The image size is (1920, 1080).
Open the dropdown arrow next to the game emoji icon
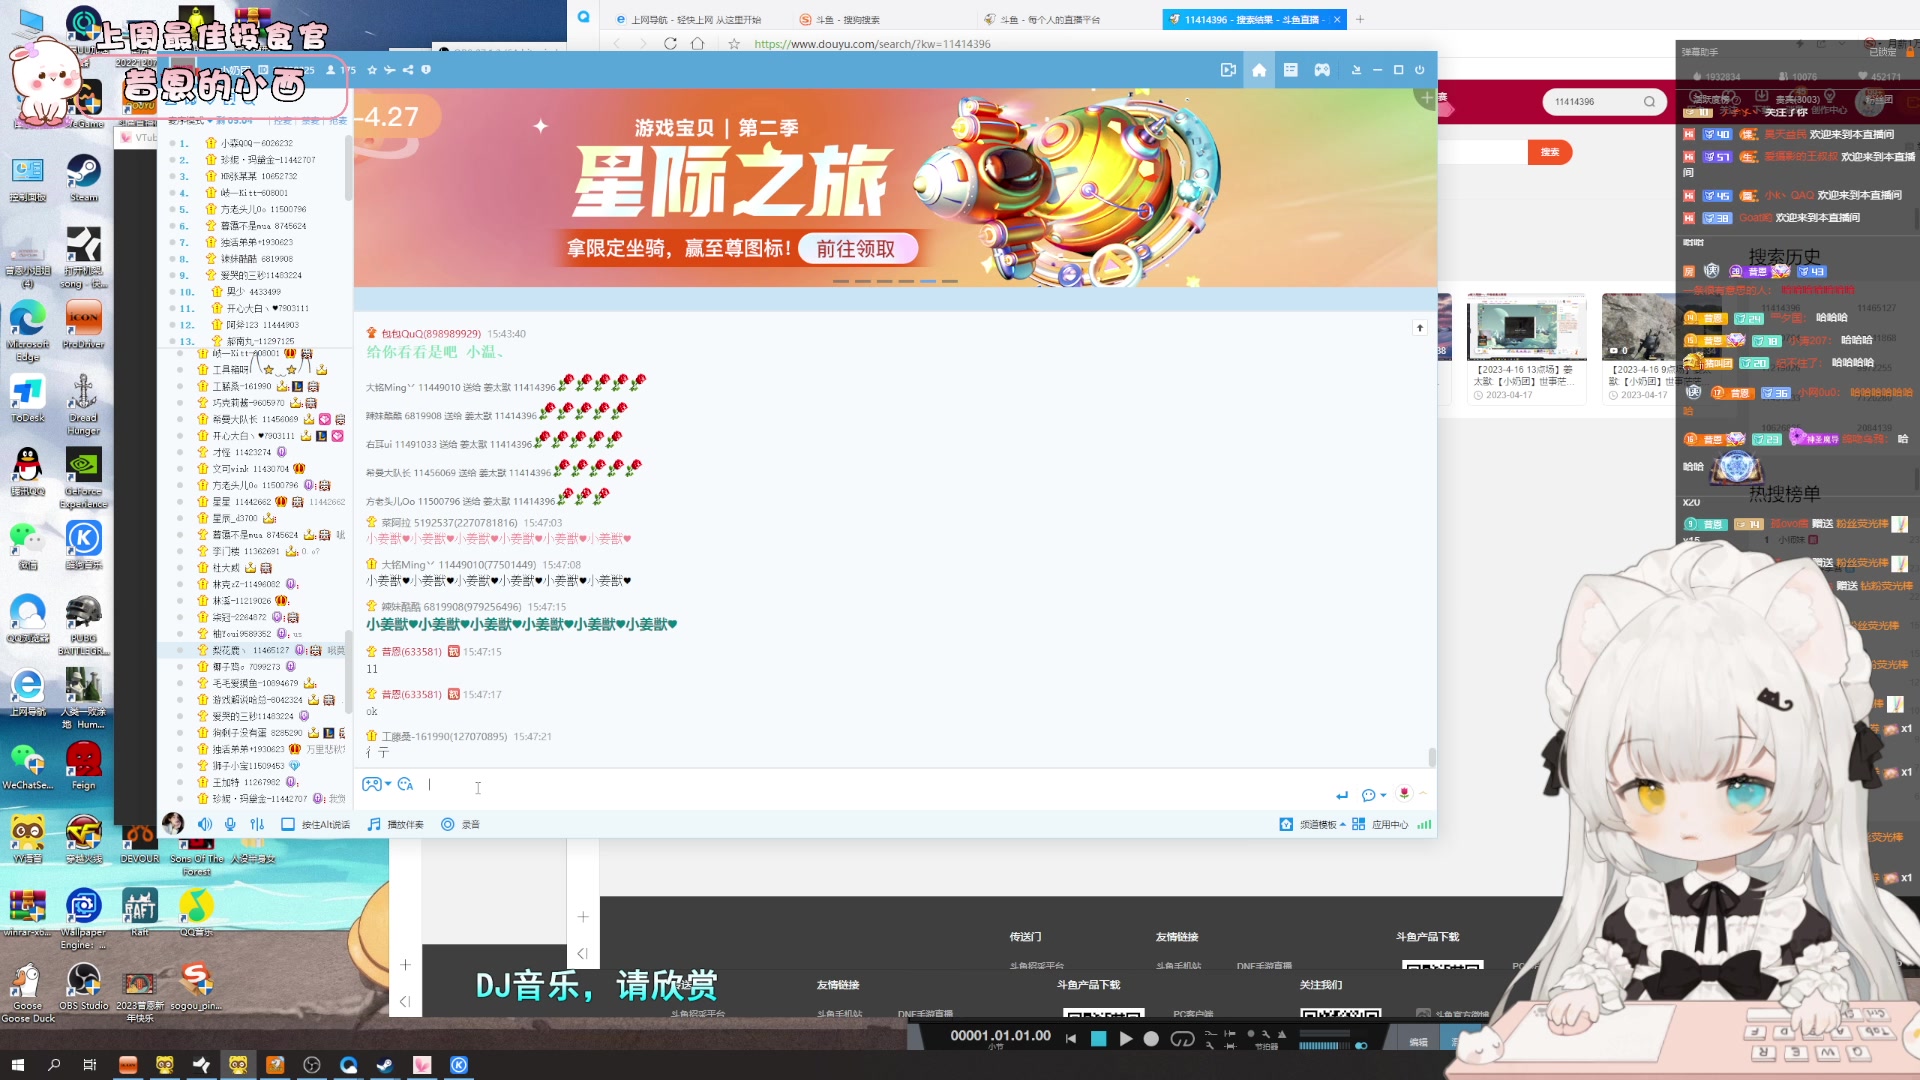(386, 784)
